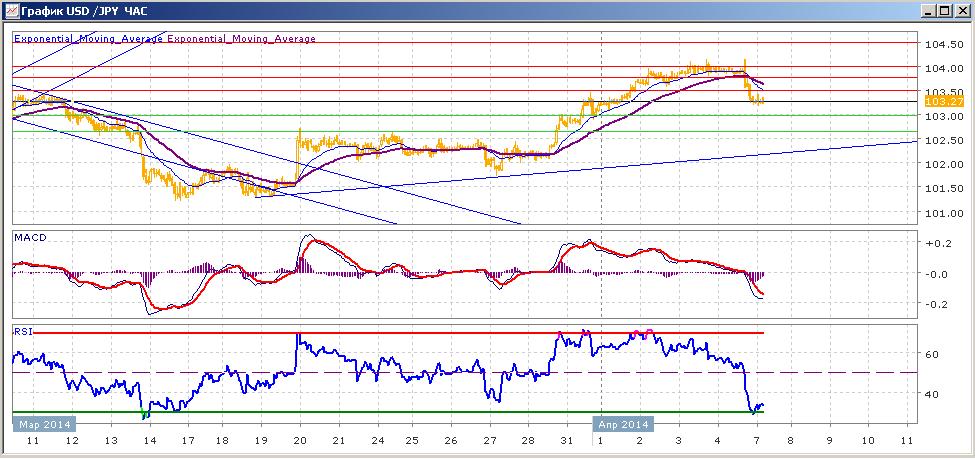975x459 pixels.
Task: Click the RSI 40 scale label
Action: point(931,394)
